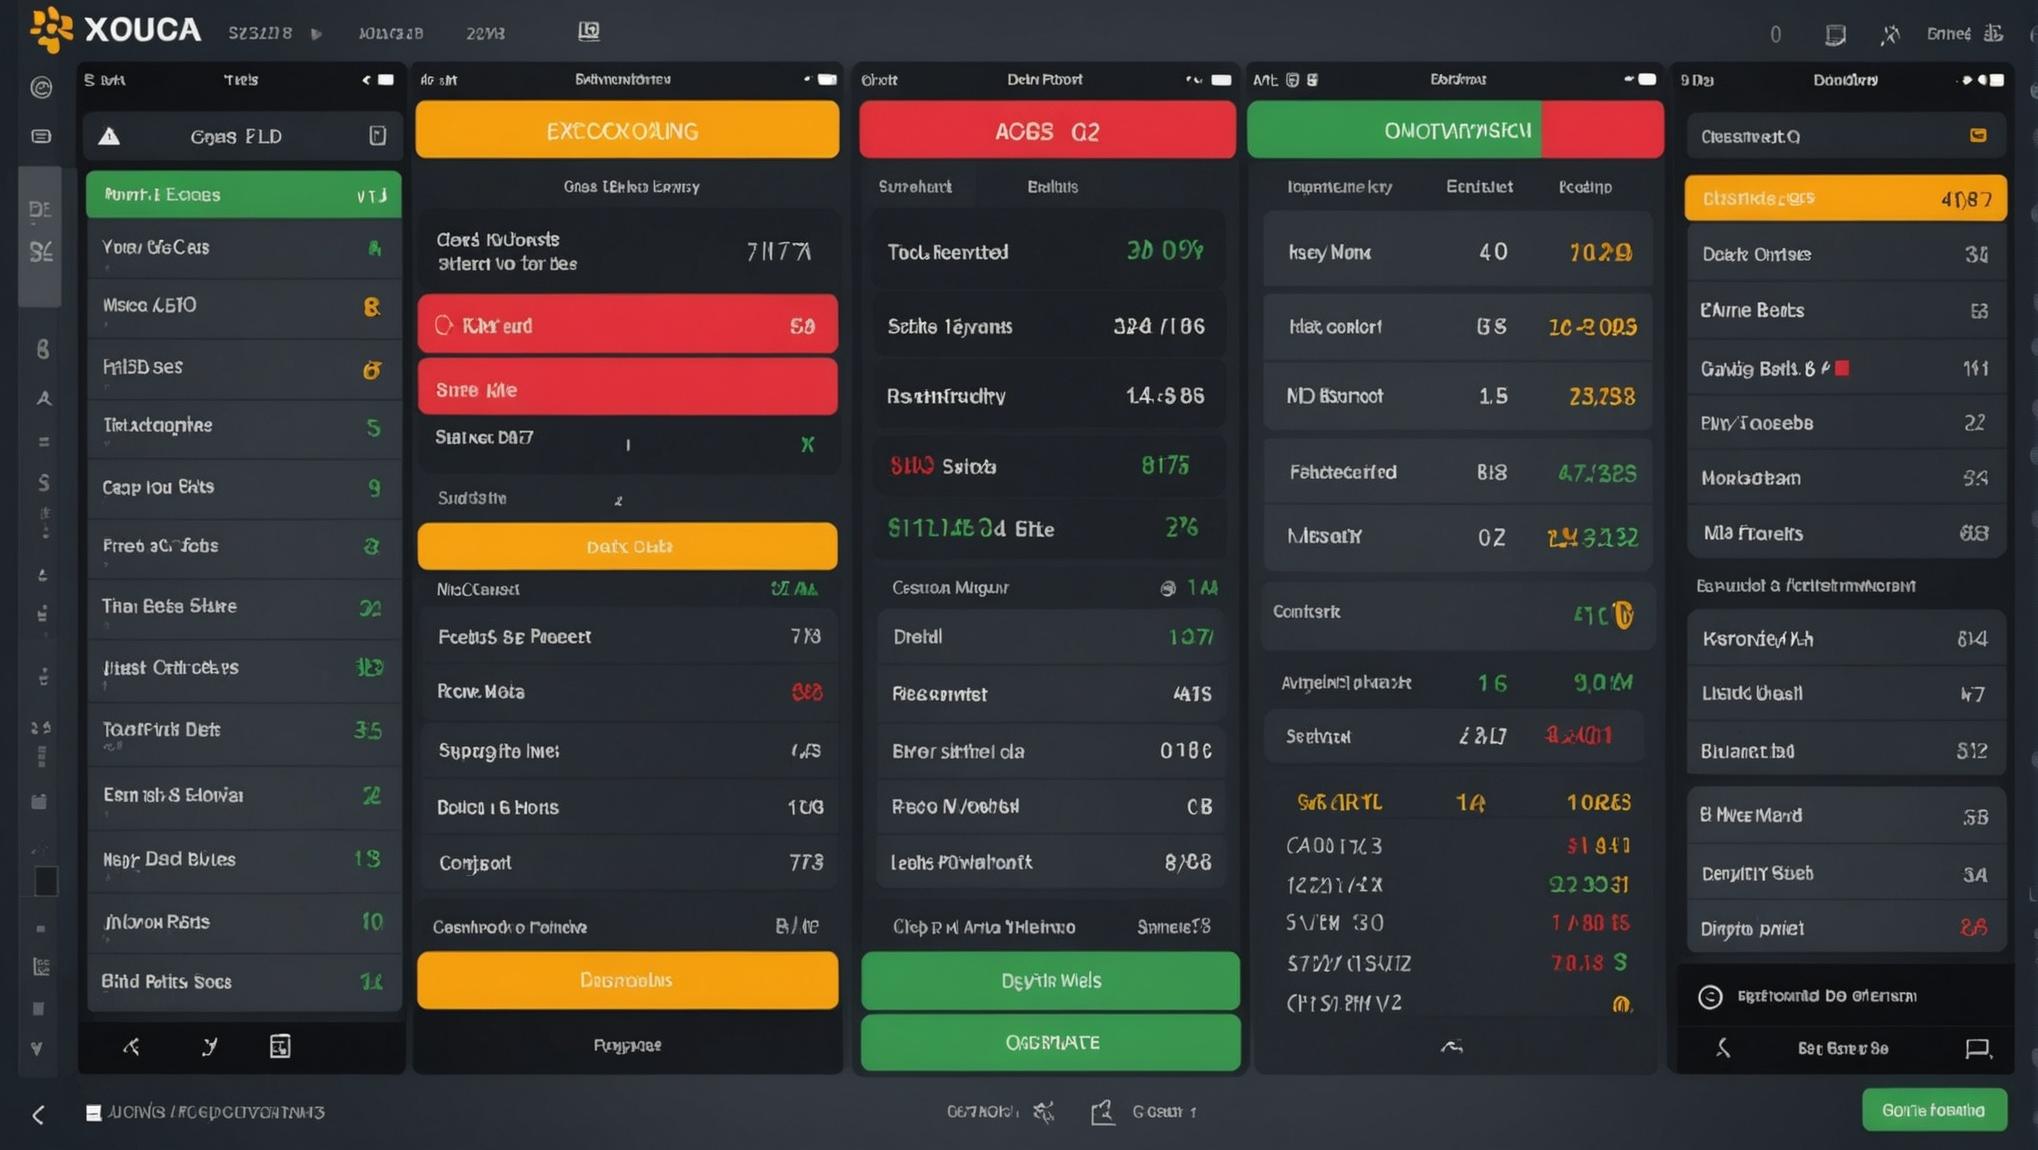Click crossed tools icon in bottom bar
2038x1150 pixels.
[1043, 1111]
